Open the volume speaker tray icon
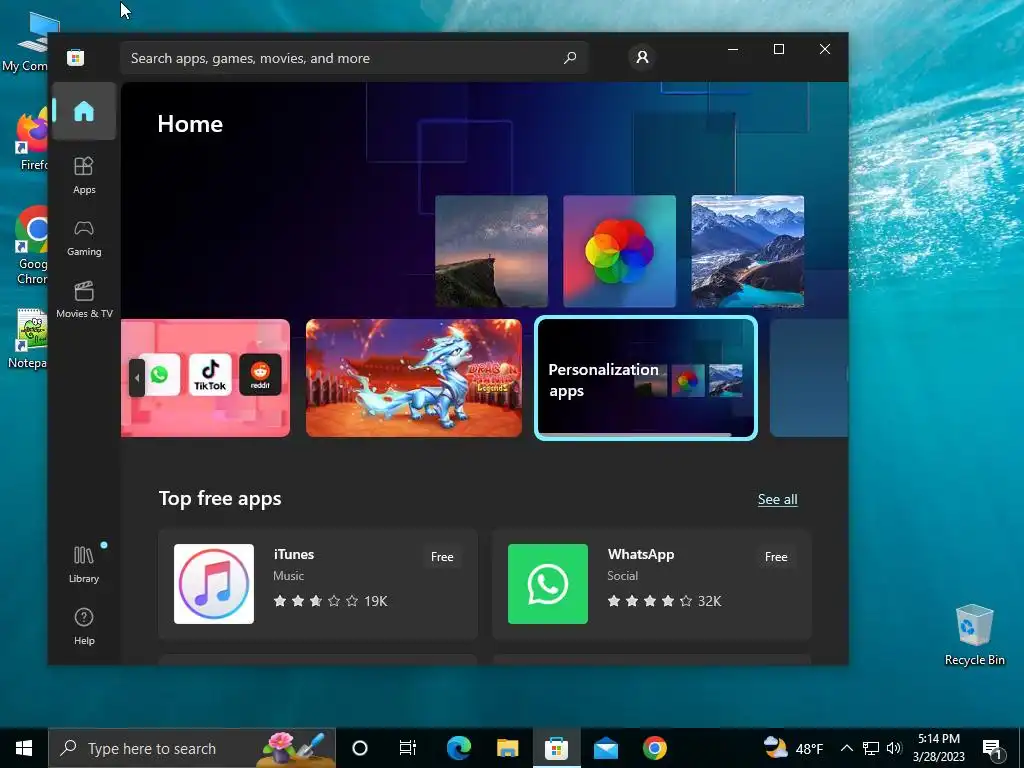 894,748
